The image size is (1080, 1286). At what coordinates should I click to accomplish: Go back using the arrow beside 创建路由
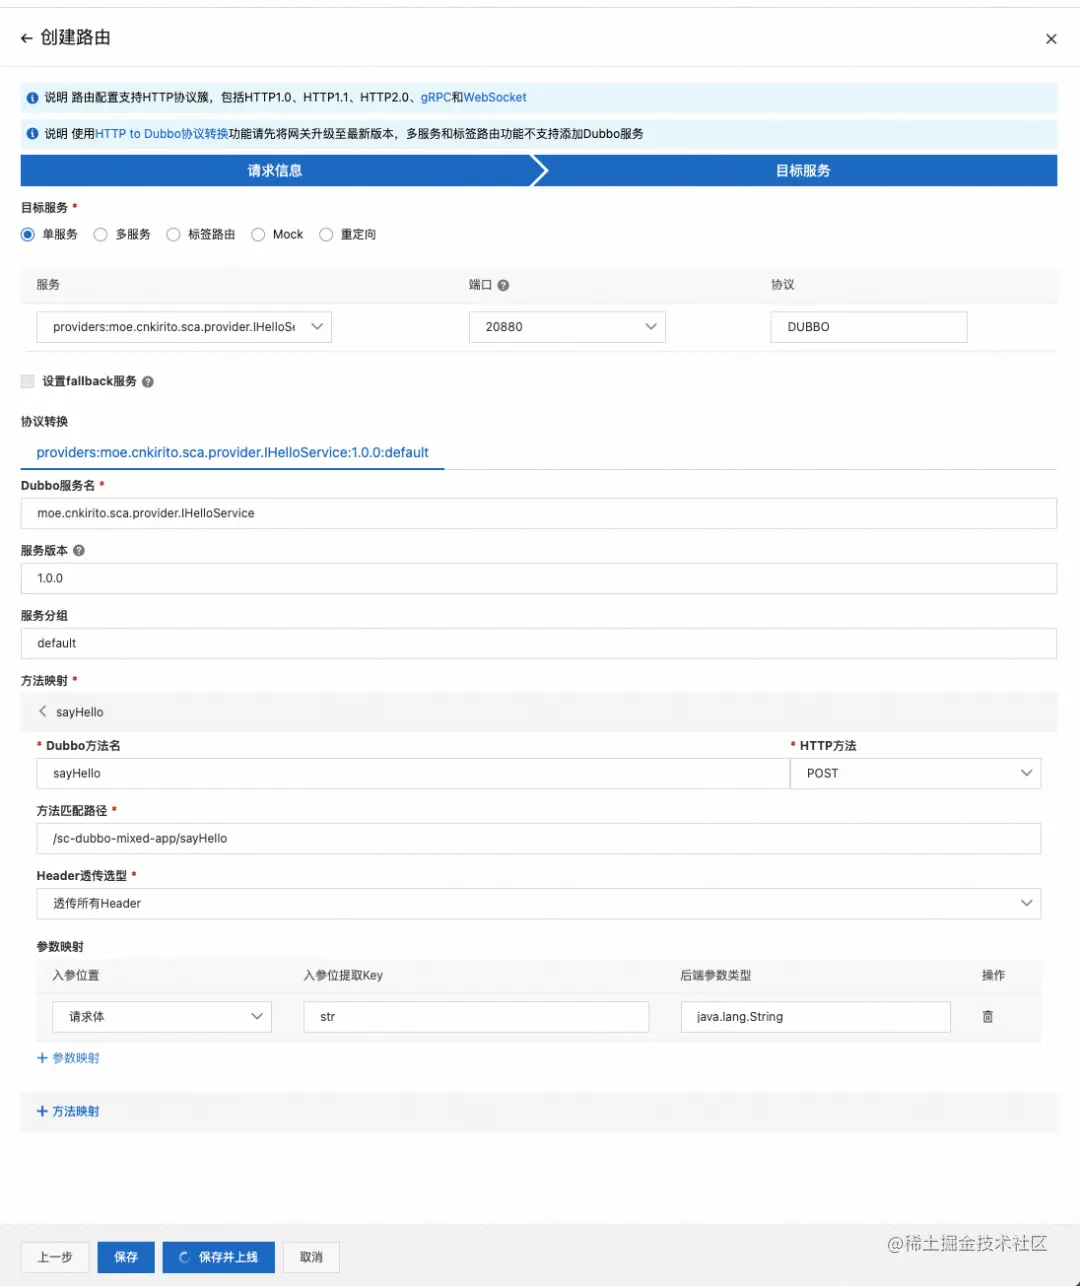pyautogui.click(x=27, y=38)
